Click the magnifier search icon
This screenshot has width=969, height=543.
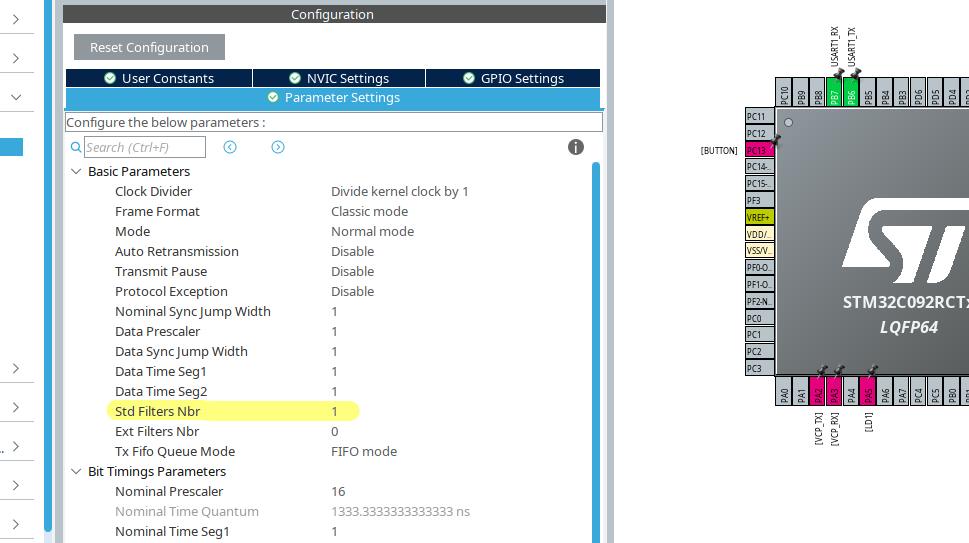tap(75, 148)
